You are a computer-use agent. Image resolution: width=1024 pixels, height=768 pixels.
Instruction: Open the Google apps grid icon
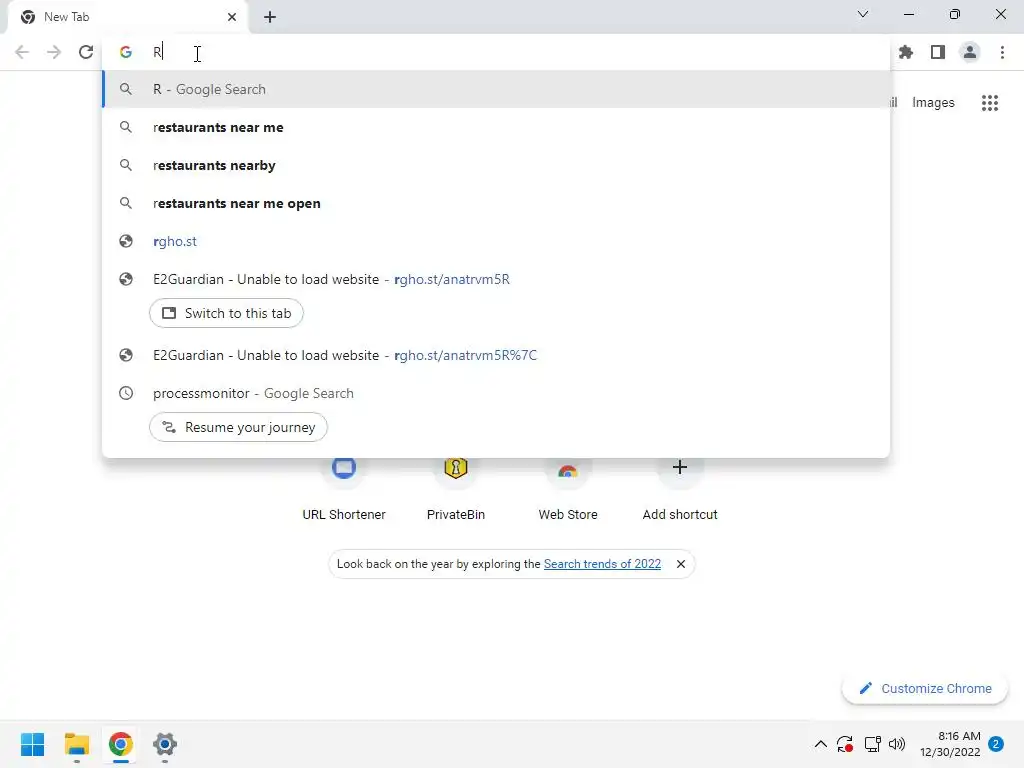[989, 103]
